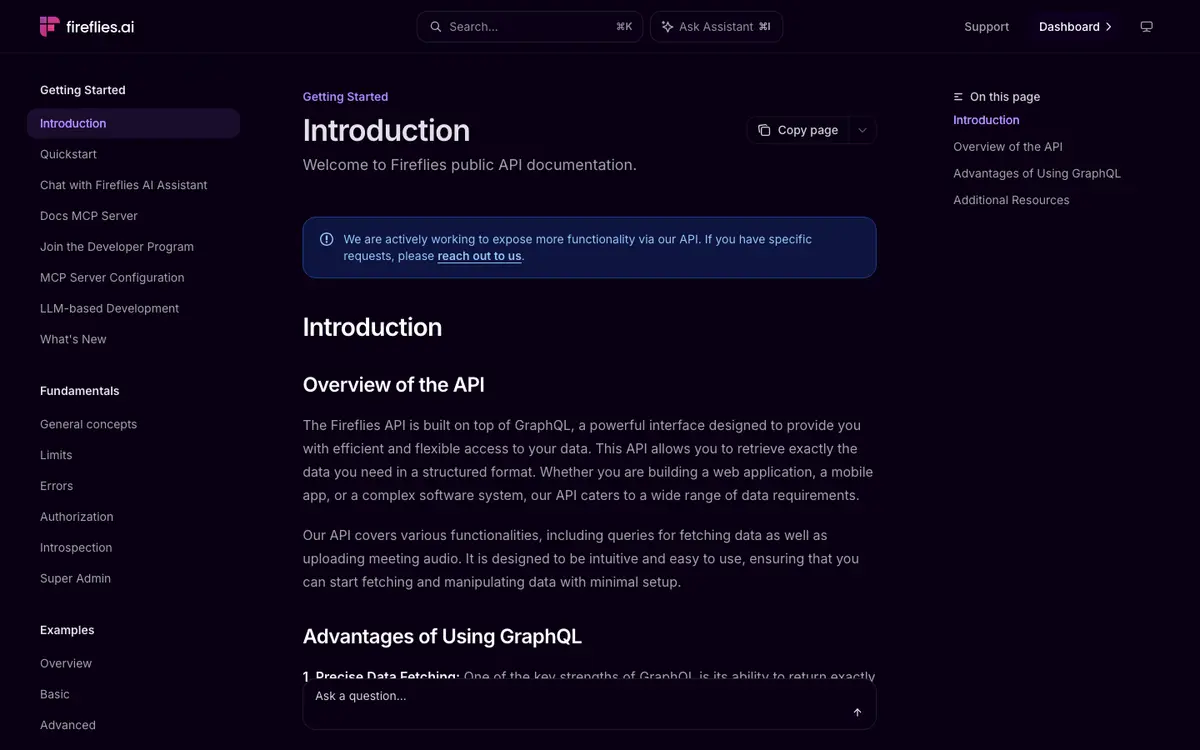1200x750 pixels.
Task: Click the search magnifier icon
Action: click(x=436, y=27)
